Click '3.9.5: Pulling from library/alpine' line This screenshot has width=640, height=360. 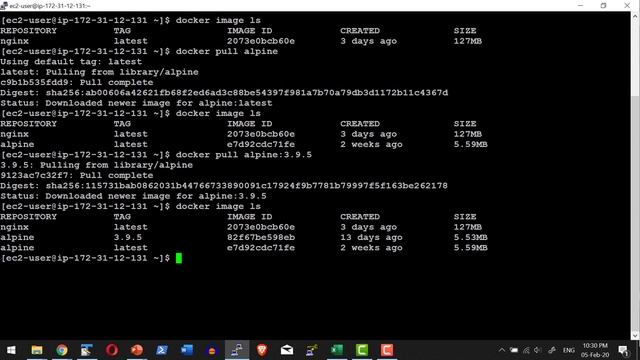click(x=96, y=165)
